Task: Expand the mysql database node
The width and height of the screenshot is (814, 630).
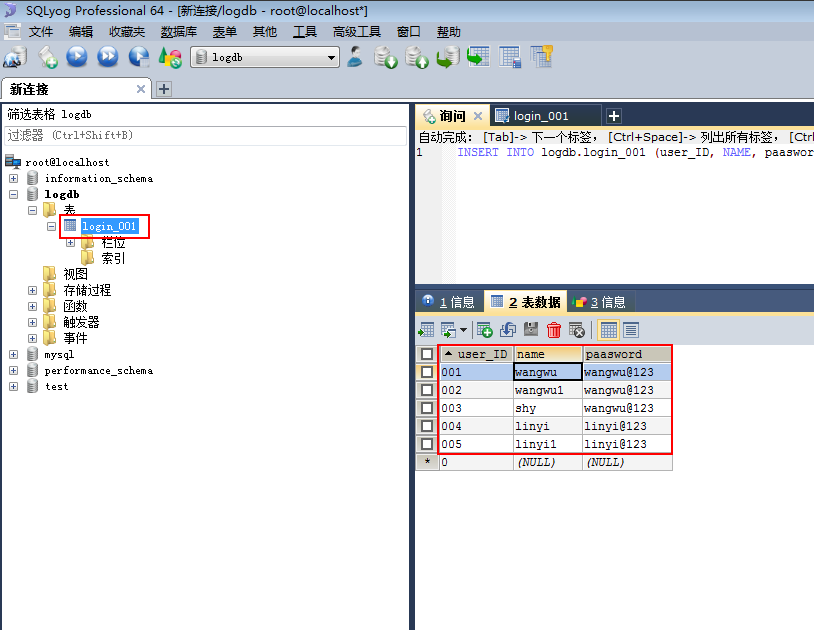Action: click(13, 355)
